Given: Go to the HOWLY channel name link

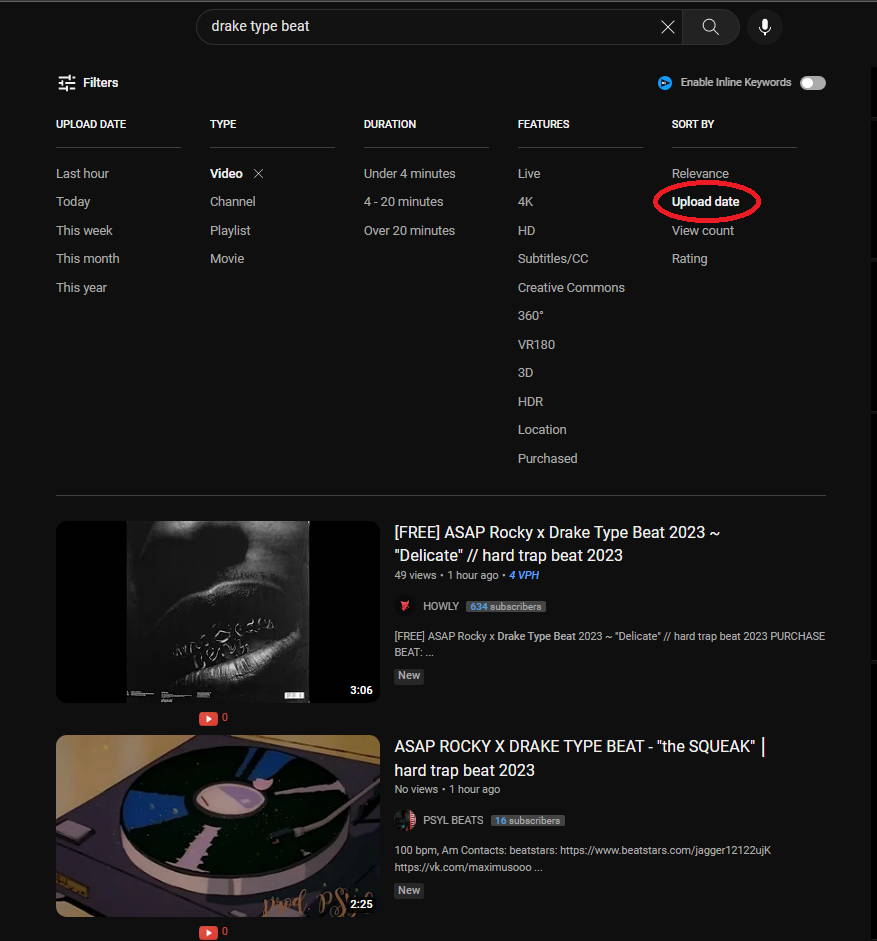Looking at the screenshot, I should click(x=441, y=606).
